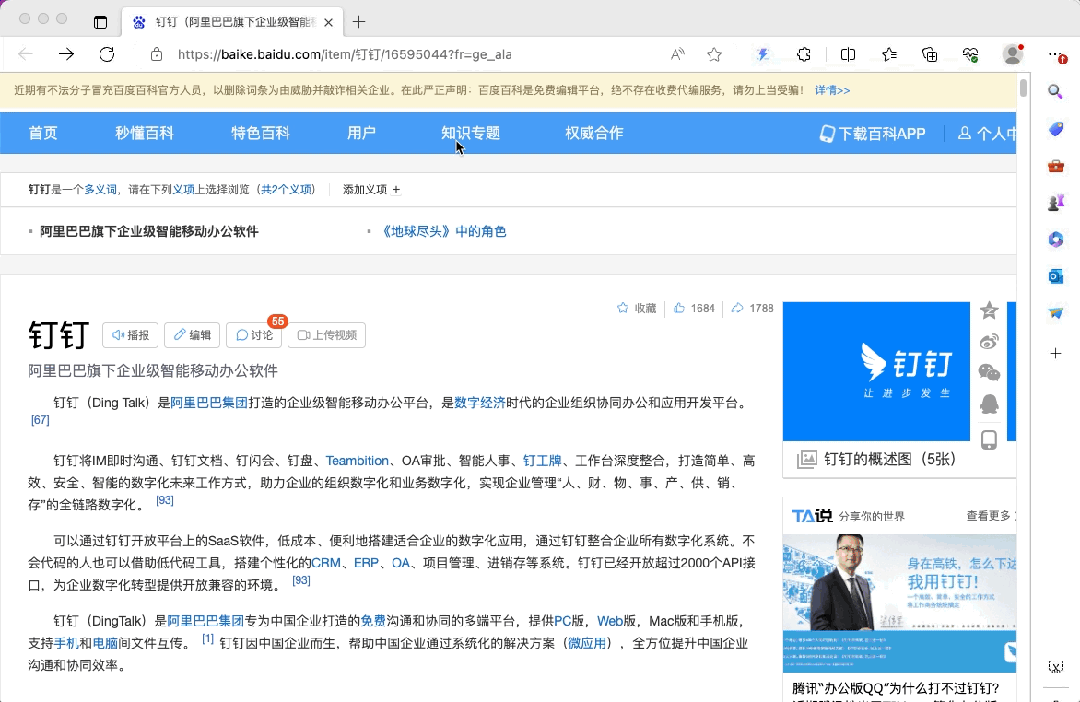The width and height of the screenshot is (1080, 702).
Task: Open browser essentials heart icon
Action: [970, 54]
